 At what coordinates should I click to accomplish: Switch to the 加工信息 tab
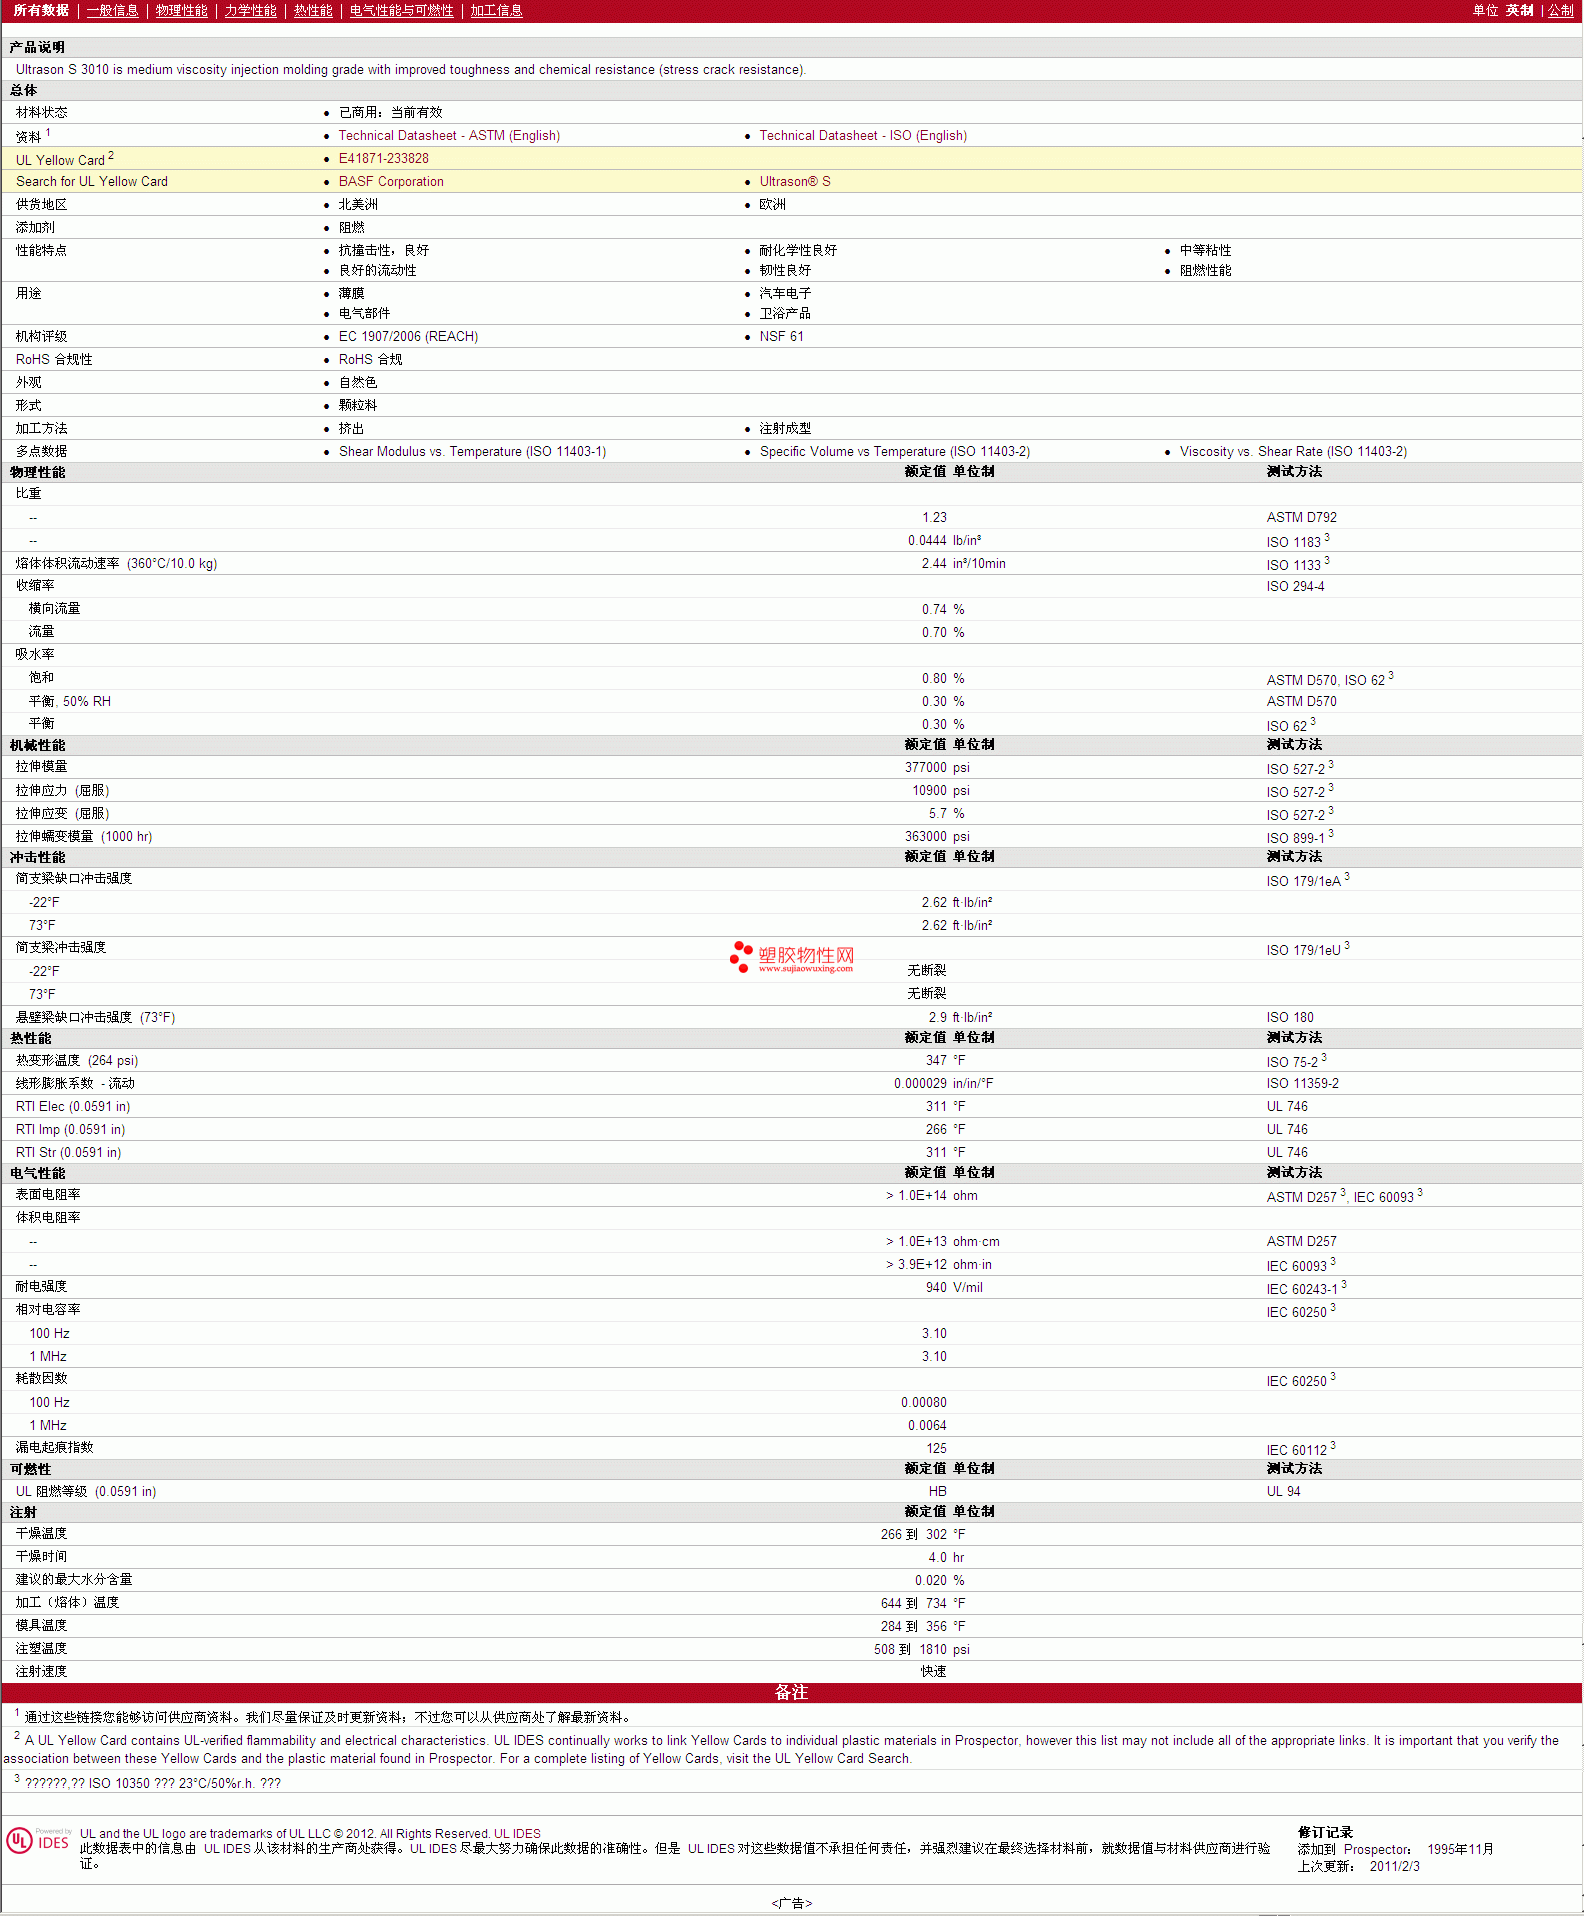click(496, 10)
